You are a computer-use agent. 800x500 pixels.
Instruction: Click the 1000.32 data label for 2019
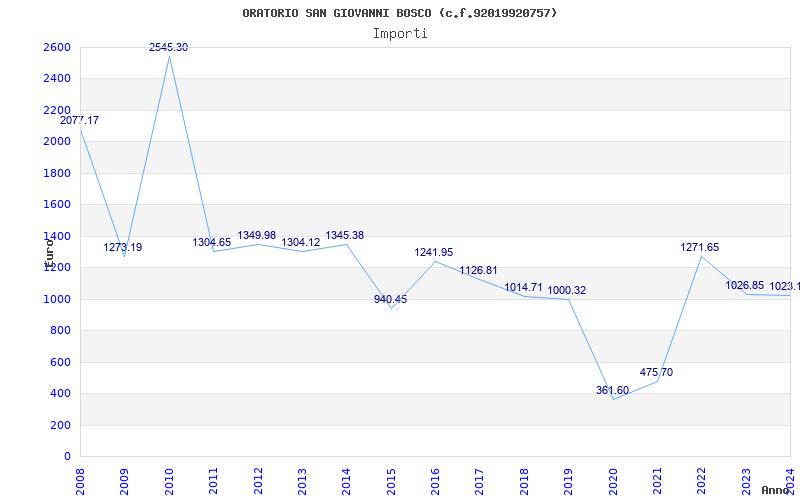[x=567, y=291]
